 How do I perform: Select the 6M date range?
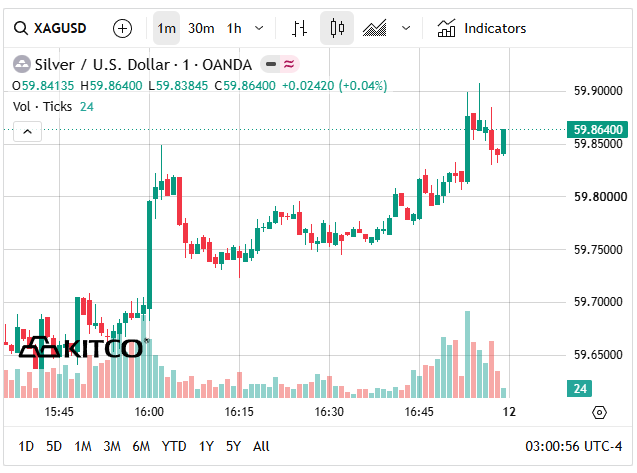pos(141,447)
